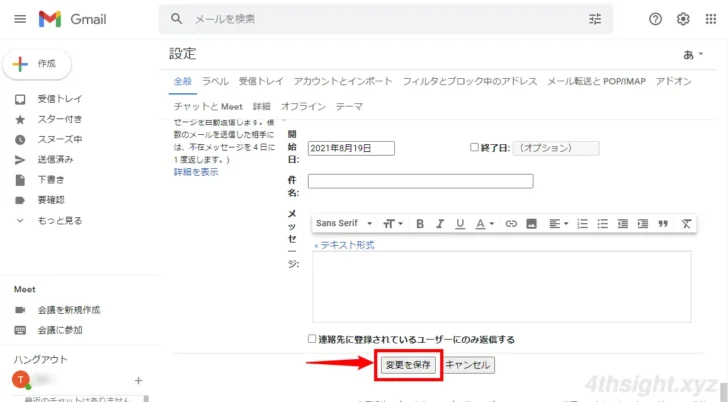Click the 開始日 date field

click(x=351, y=148)
